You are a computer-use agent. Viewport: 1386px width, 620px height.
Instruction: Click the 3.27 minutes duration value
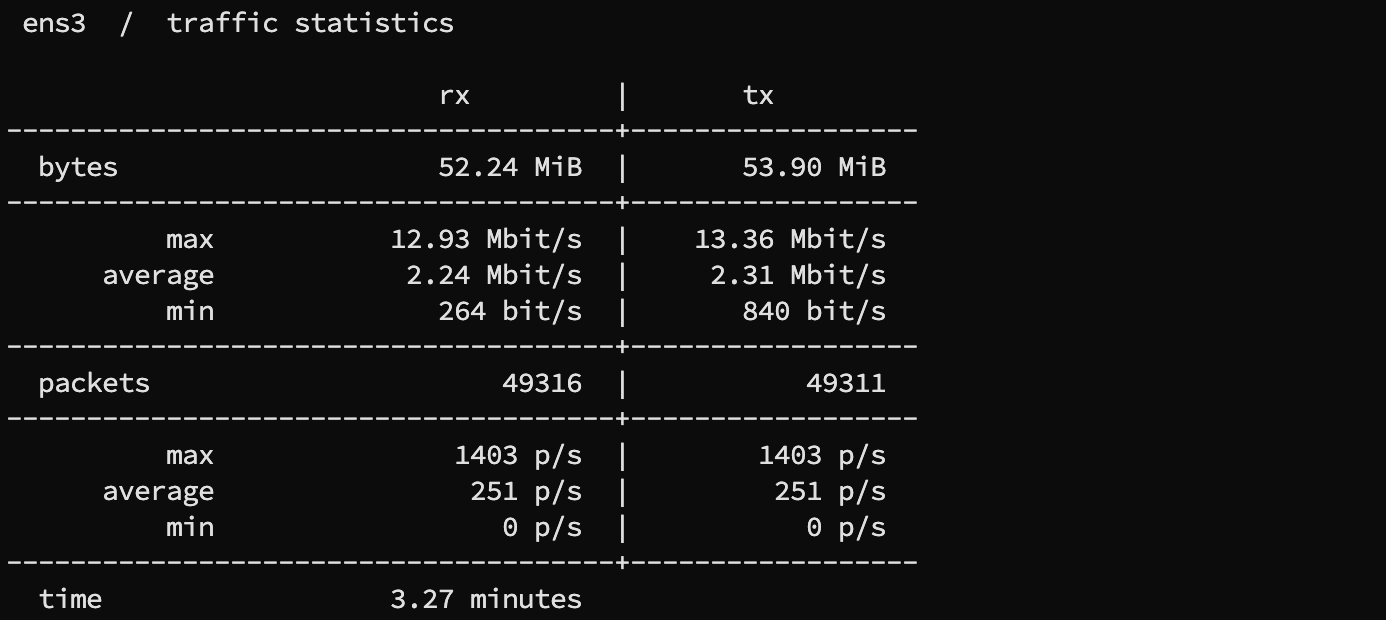pyautogui.click(x=486, y=599)
